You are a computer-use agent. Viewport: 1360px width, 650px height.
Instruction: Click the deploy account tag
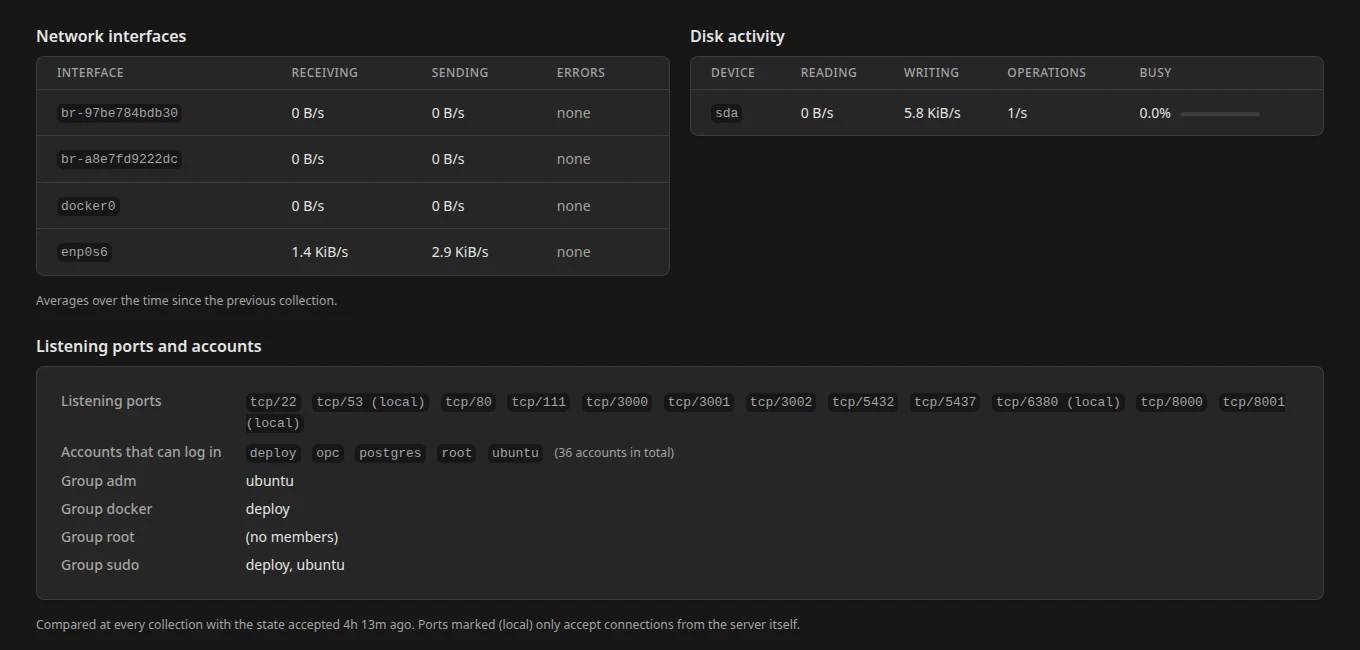(273, 453)
